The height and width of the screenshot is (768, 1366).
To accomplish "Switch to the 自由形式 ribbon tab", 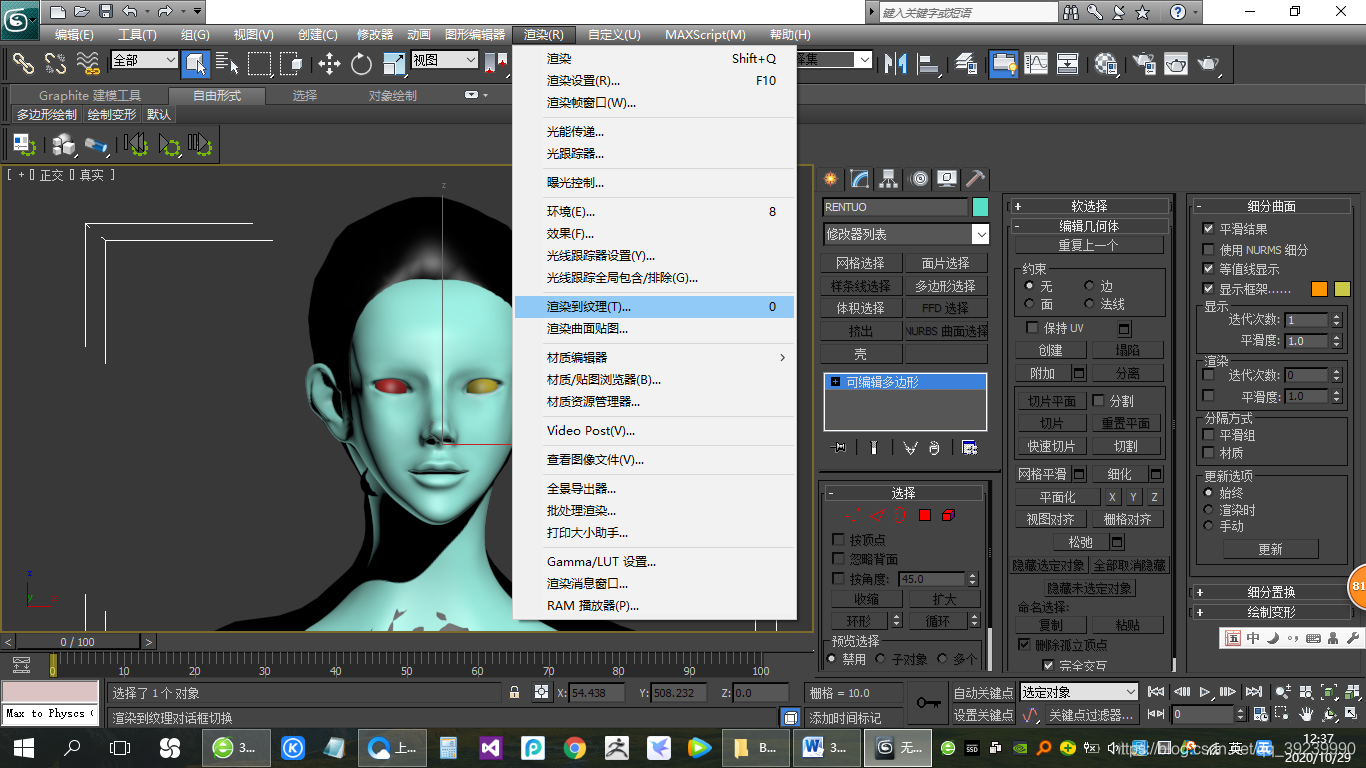I will click(217, 96).
